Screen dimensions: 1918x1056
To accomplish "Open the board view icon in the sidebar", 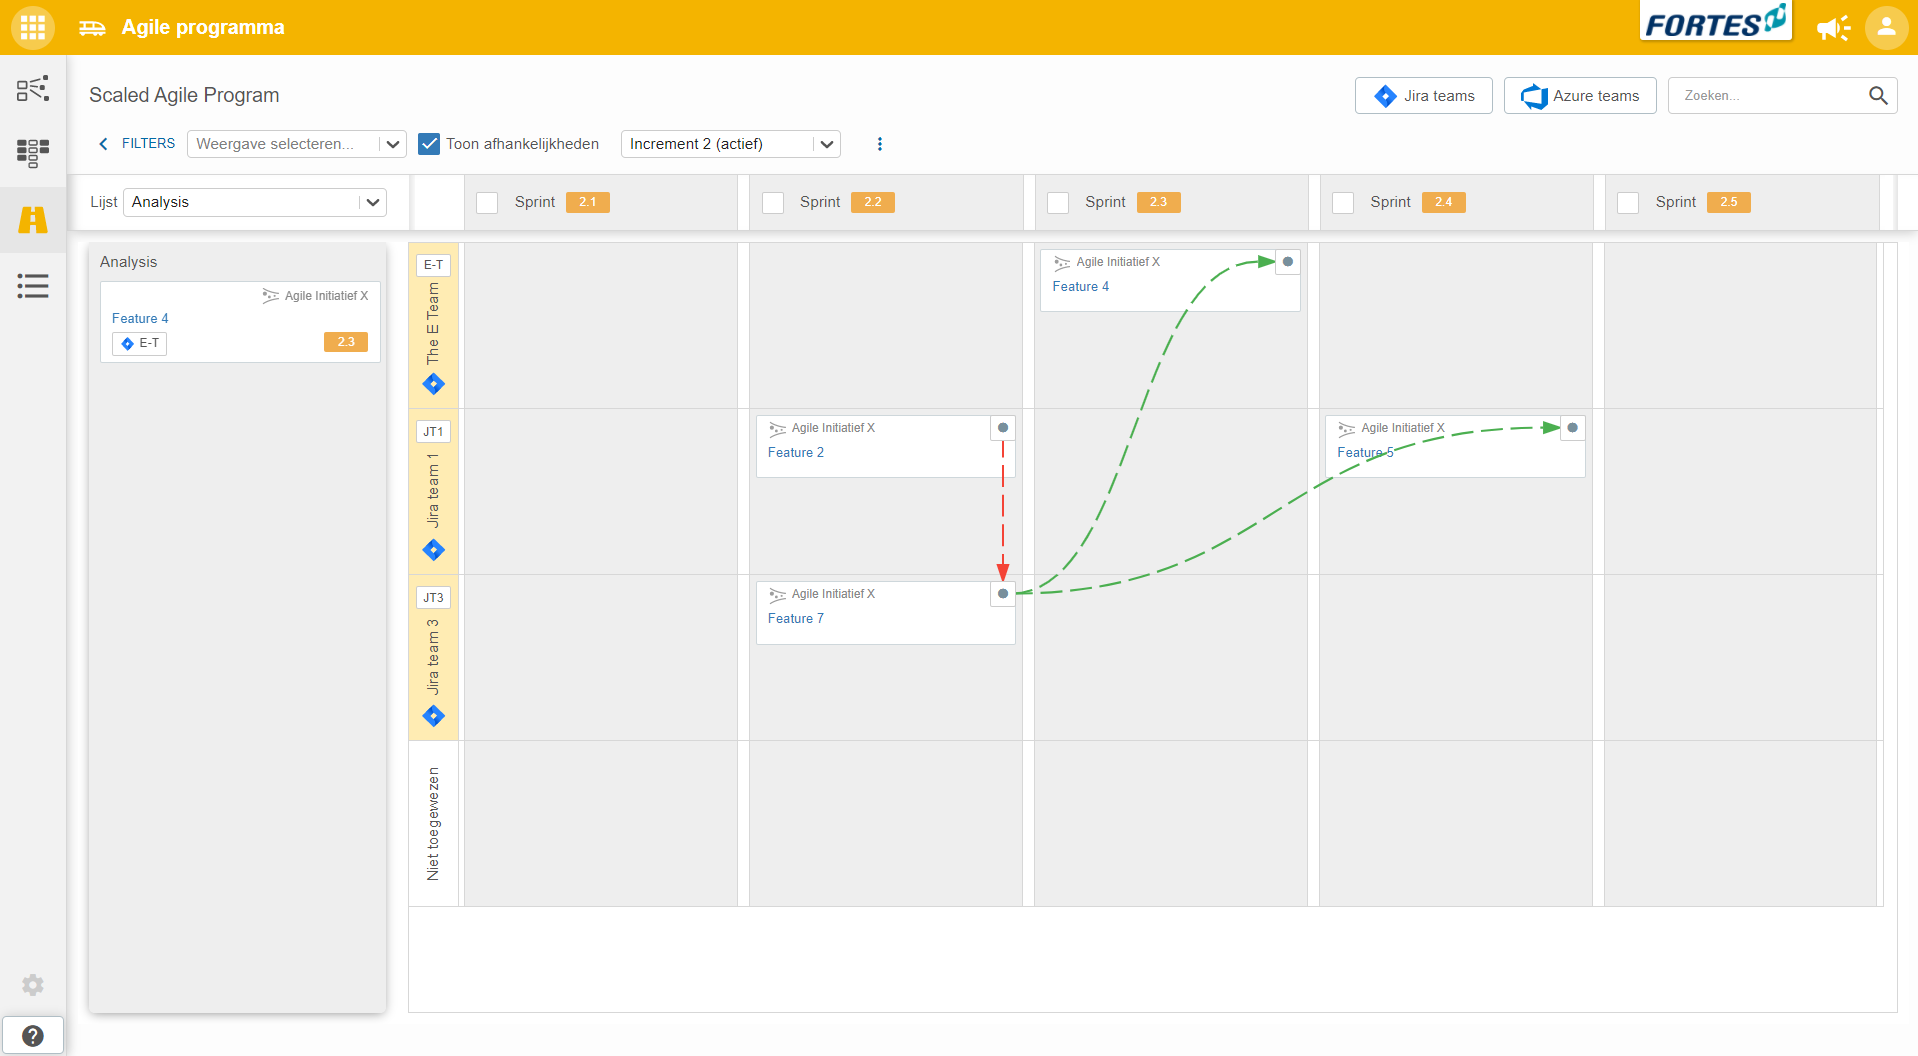I will (x=31, y=153).
